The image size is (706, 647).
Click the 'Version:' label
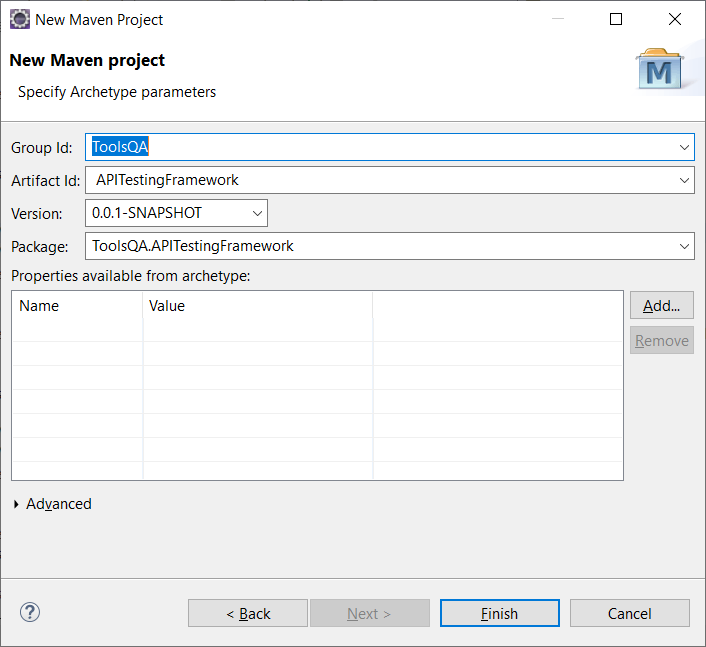tap(36, 213)
